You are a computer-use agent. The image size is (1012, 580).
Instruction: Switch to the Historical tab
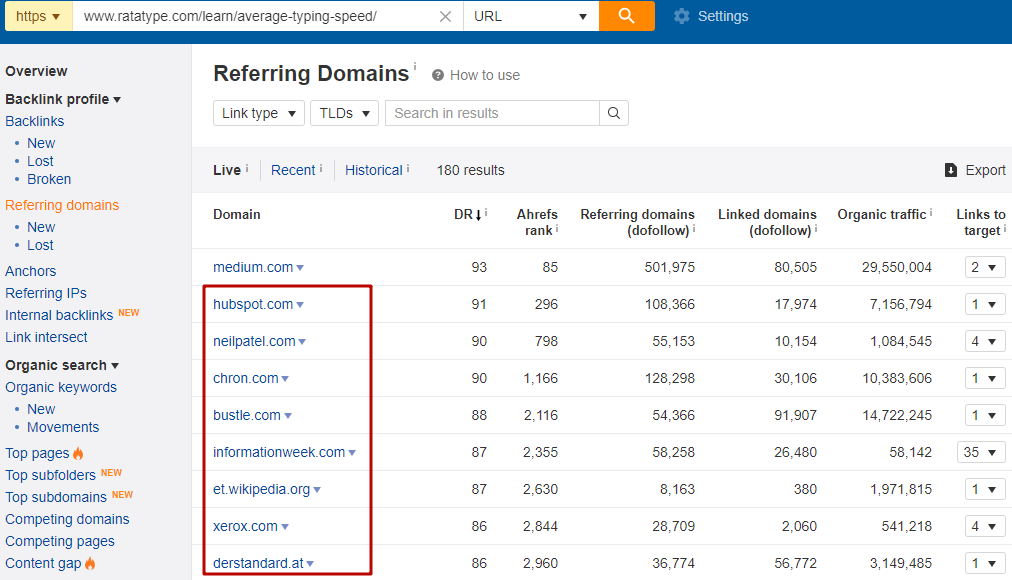point(374,170)
